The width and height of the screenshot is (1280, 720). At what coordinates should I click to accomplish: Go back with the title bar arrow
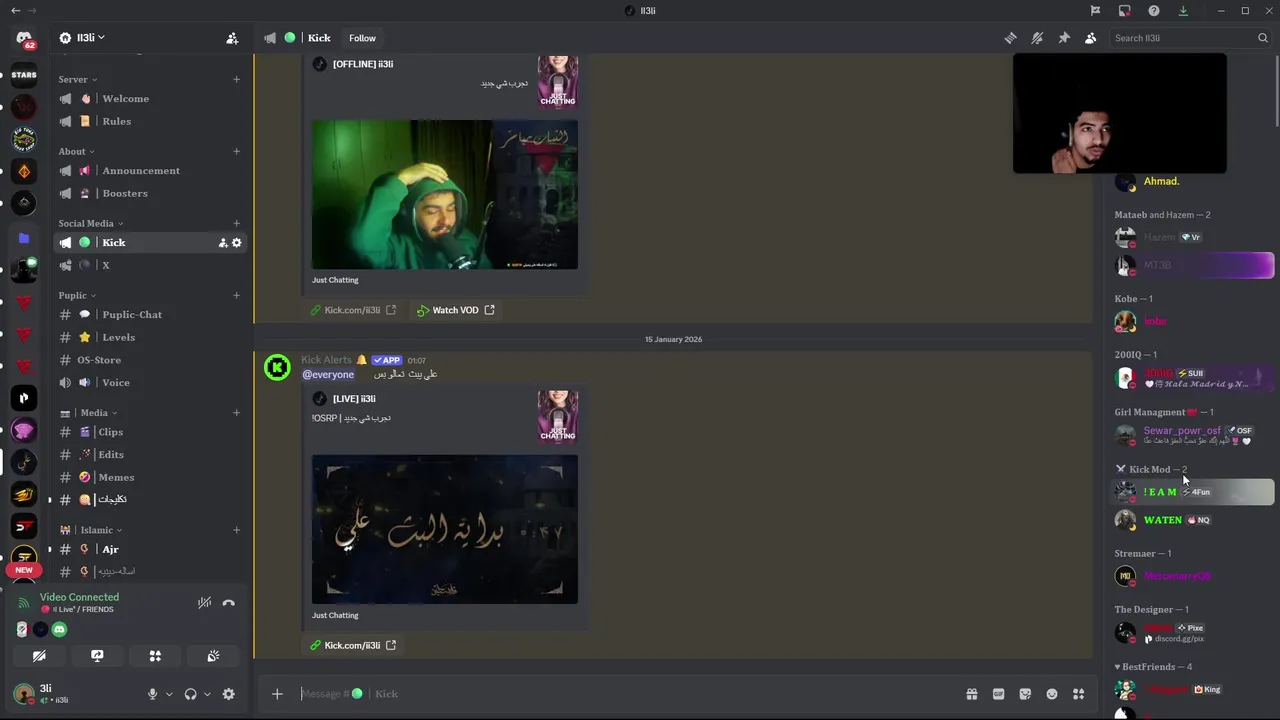(15, 11)
